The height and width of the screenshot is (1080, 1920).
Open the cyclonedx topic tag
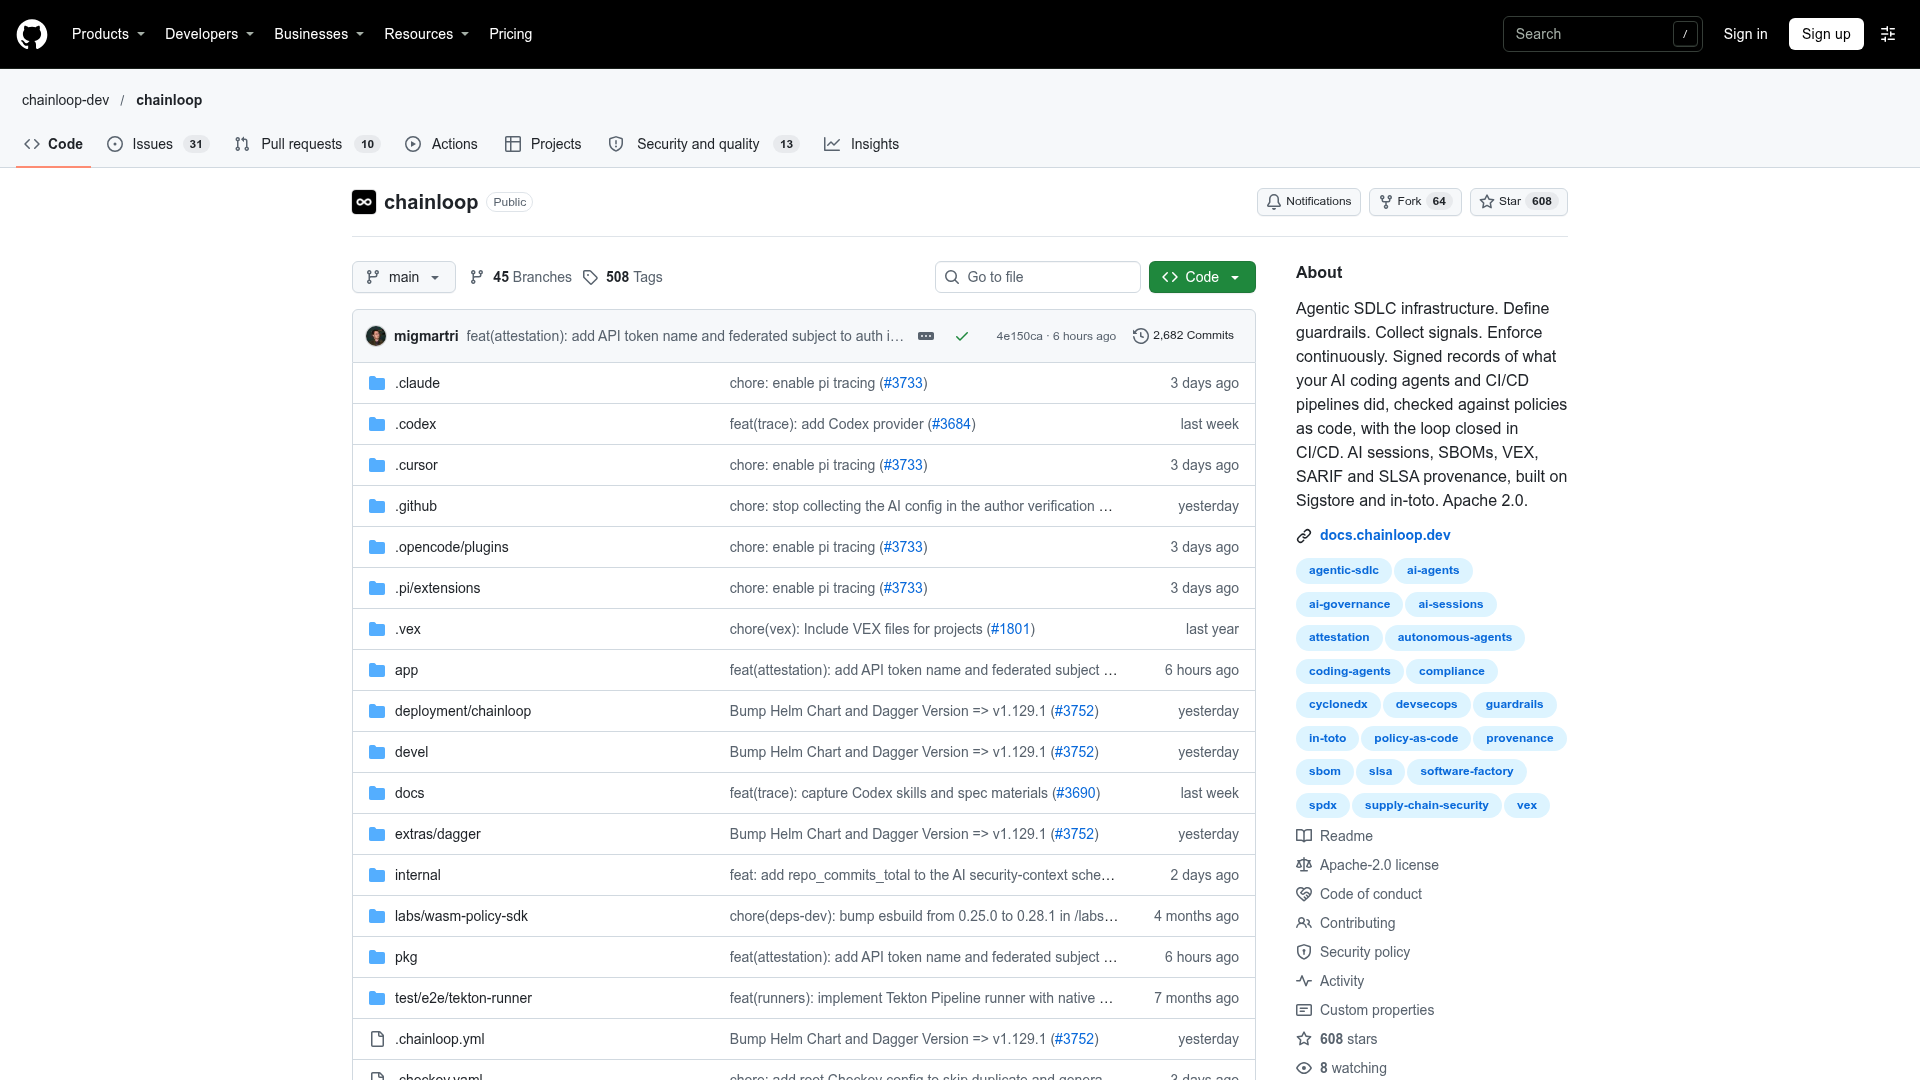click(1338, 705)
